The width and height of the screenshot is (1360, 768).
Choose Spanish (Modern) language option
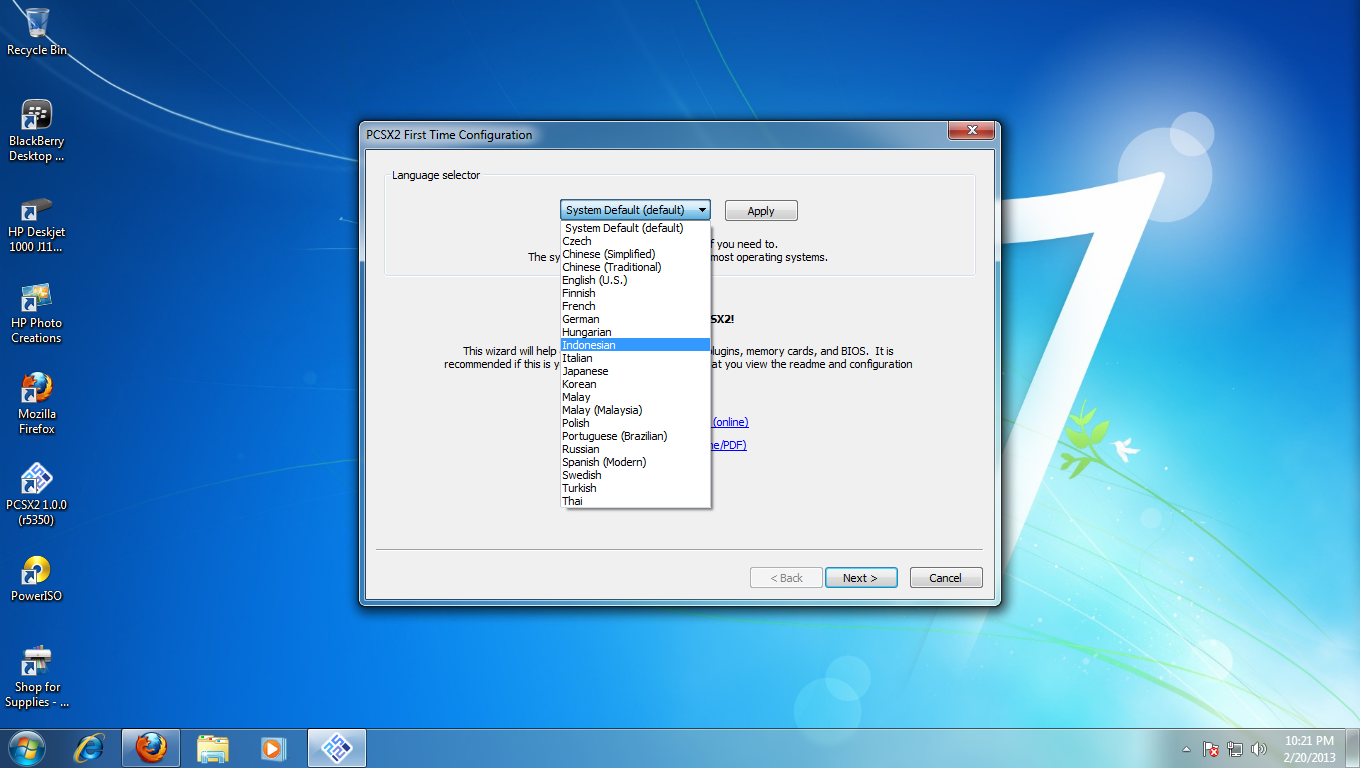635,462
